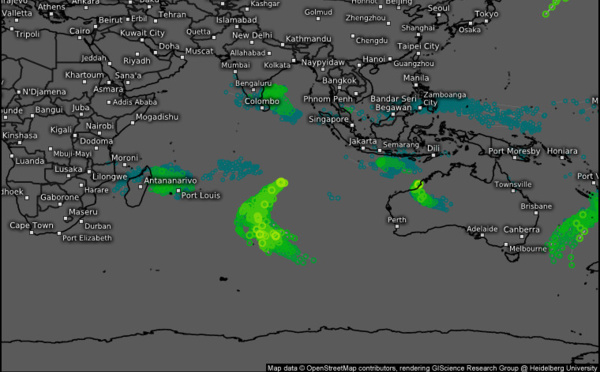Click the Melbourne city marker
600x372 pixels.
point(506,244)
